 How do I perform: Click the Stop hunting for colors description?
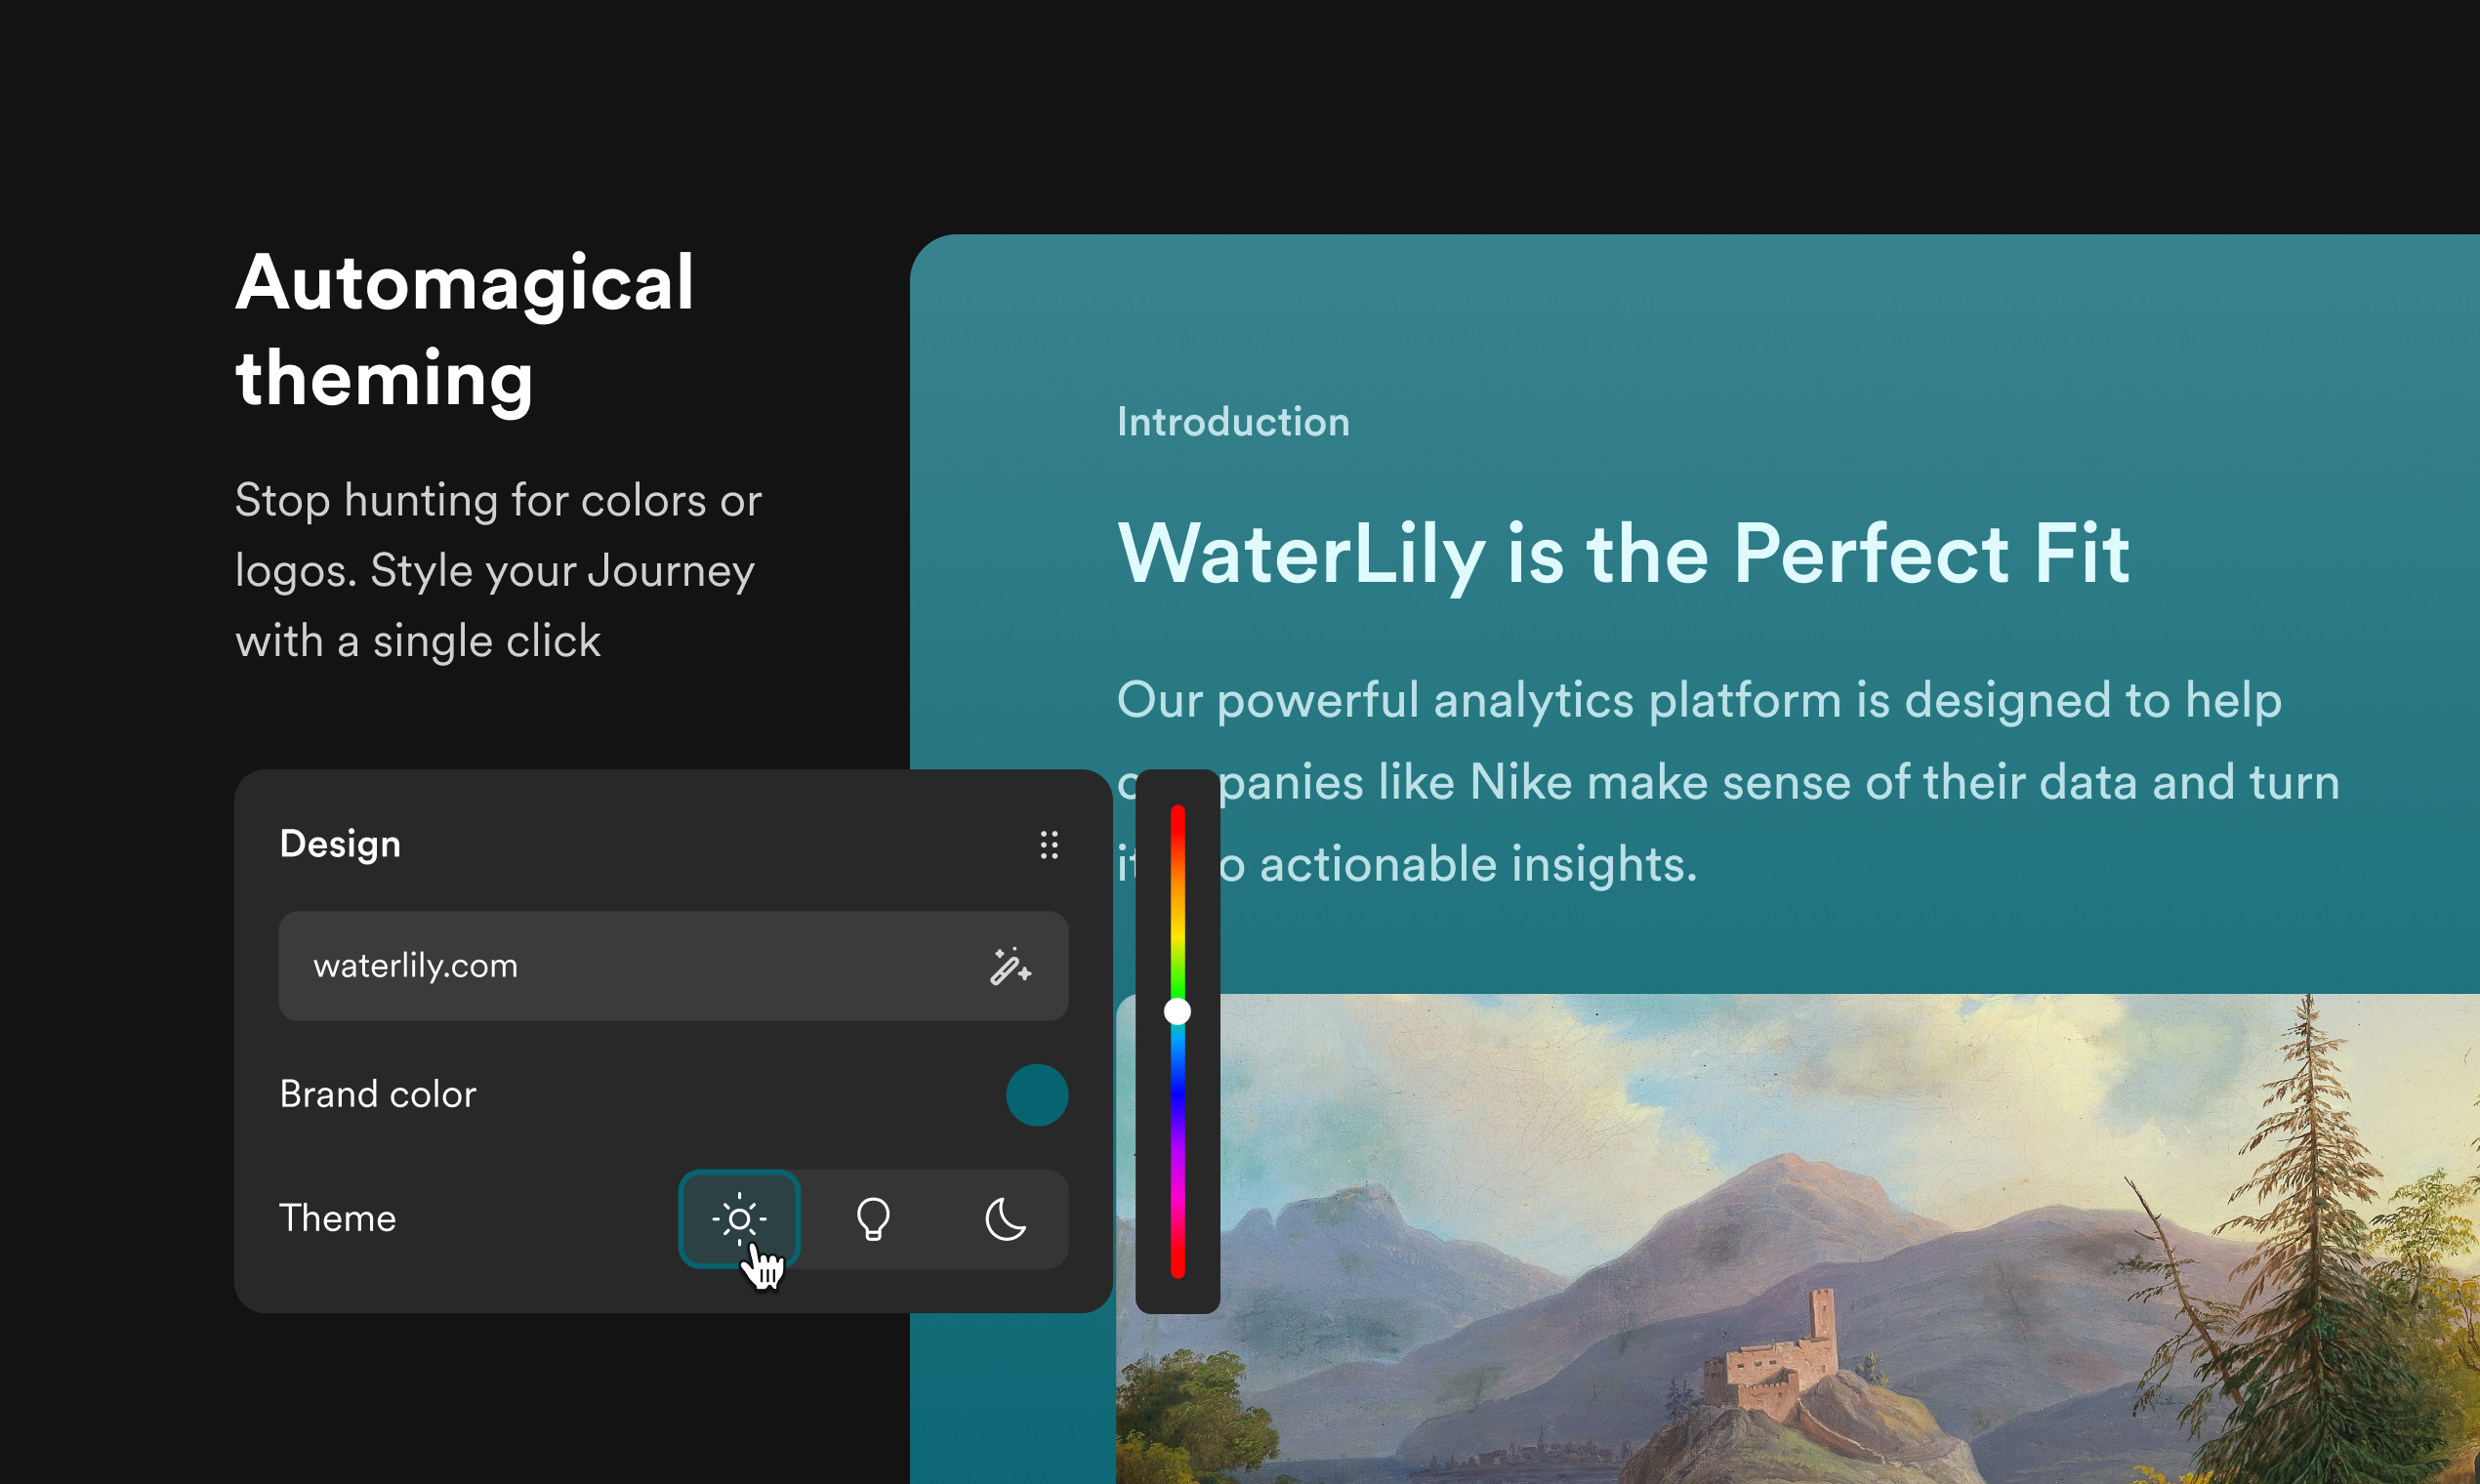(x=497, y=570)
